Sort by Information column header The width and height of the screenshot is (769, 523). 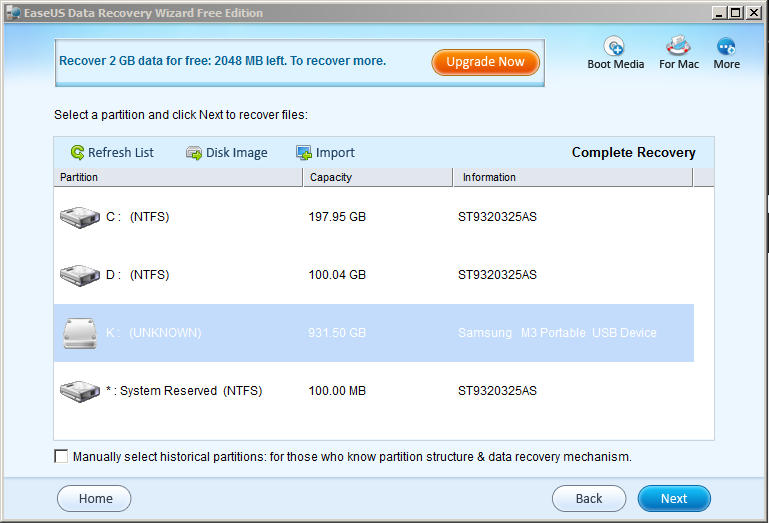coord(573,177)
